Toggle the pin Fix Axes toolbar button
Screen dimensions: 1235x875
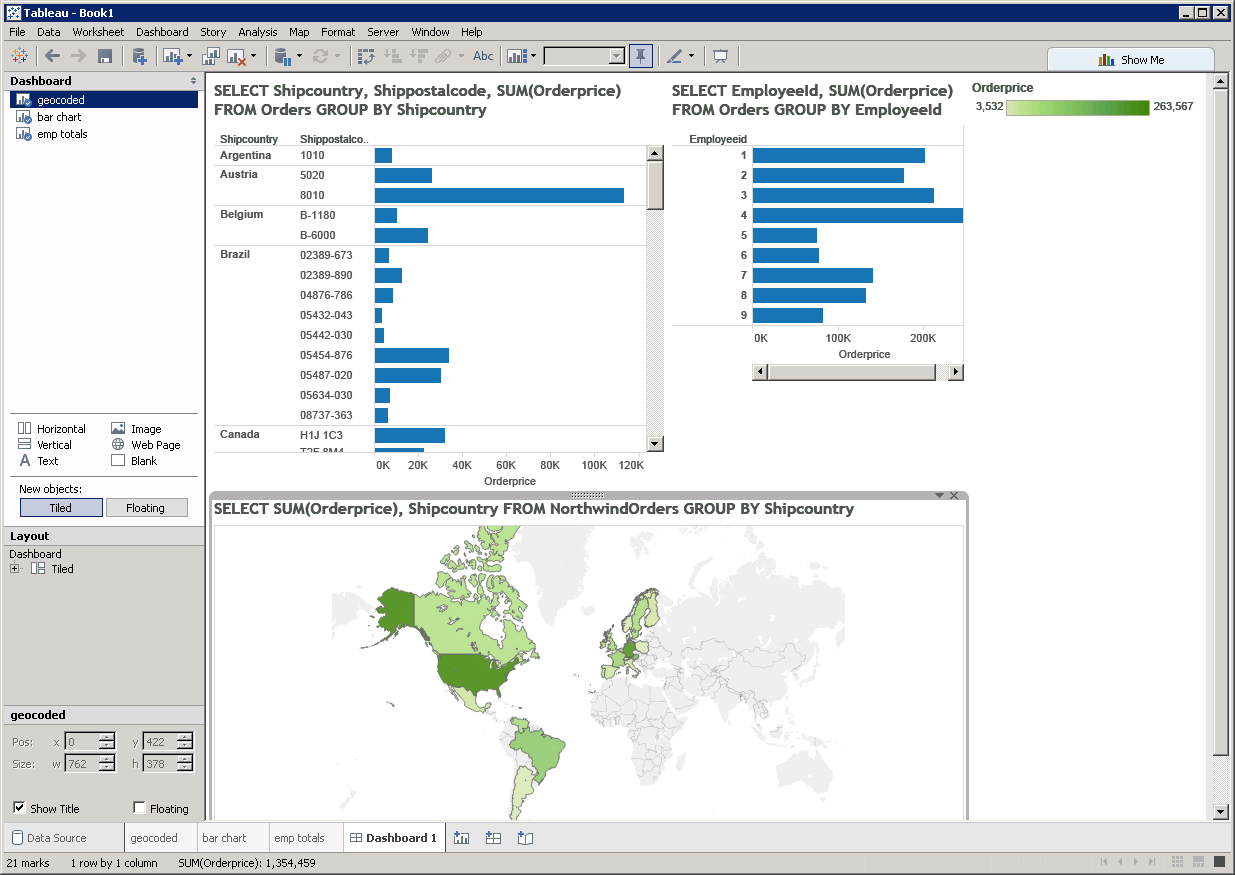click(641, 57)
